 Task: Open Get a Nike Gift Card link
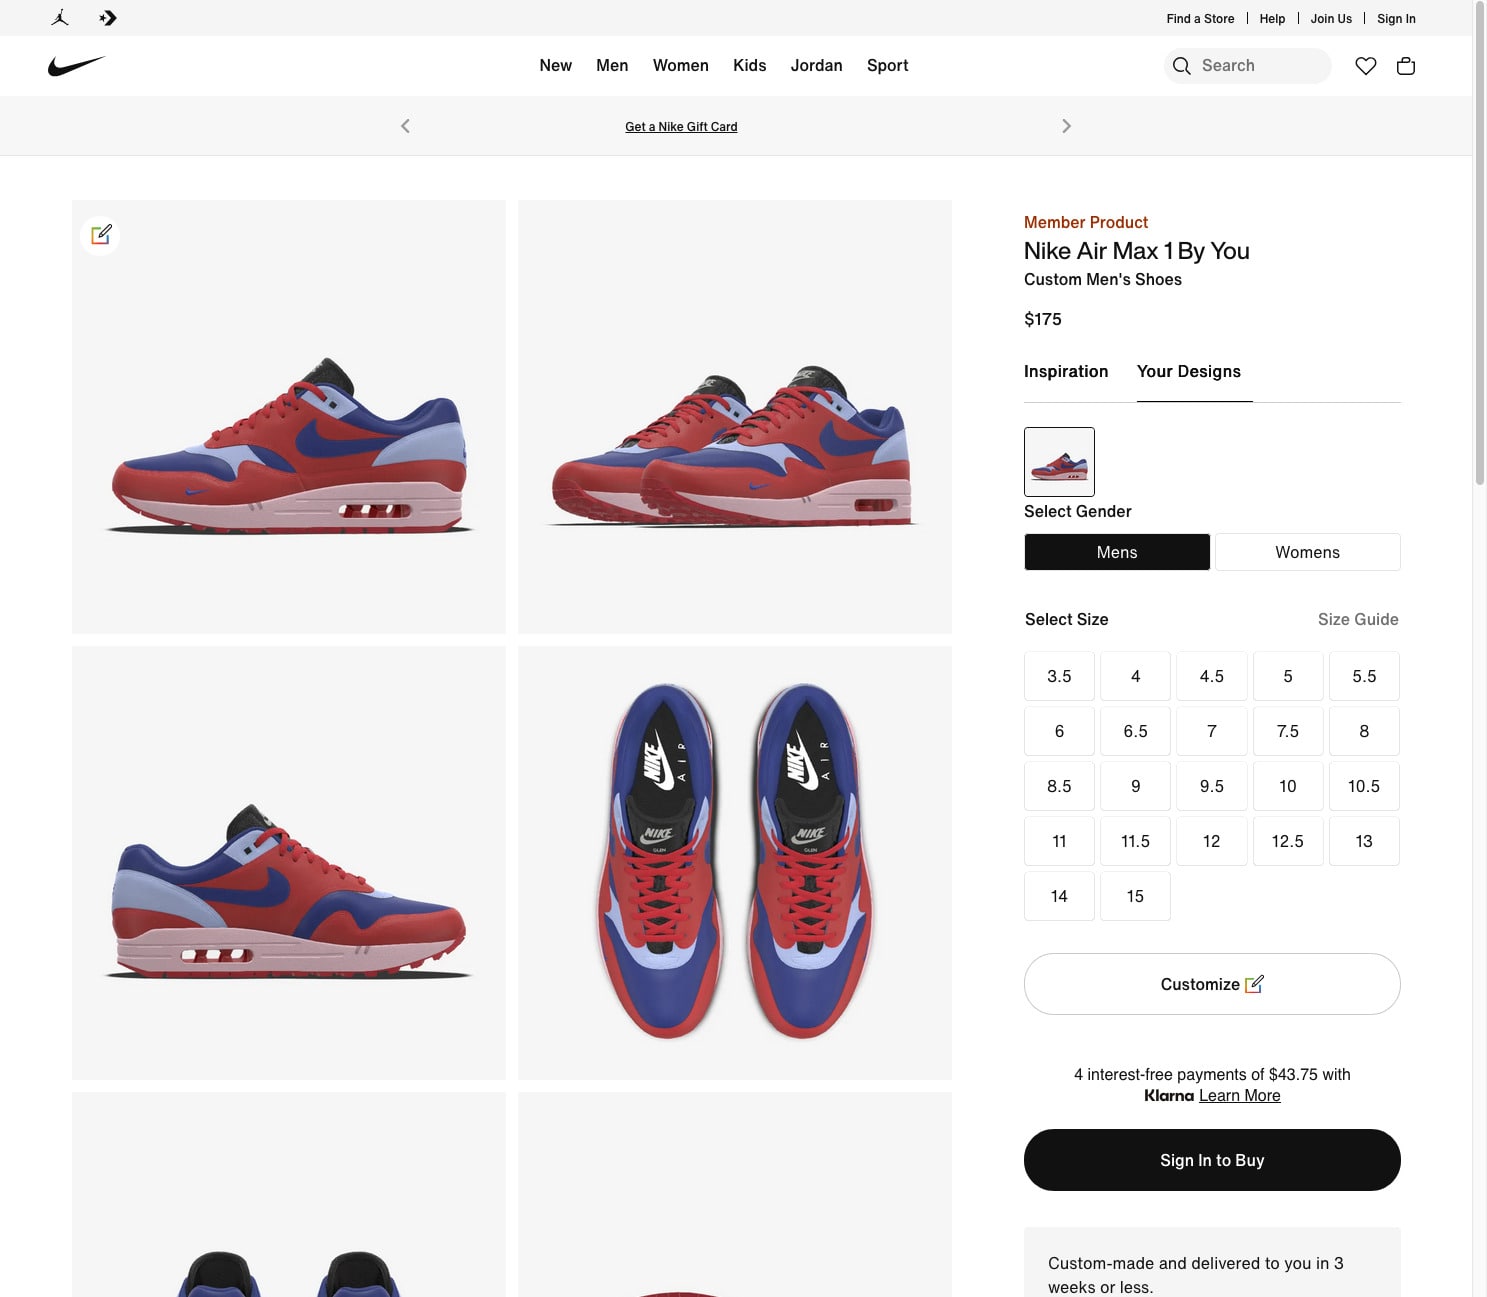point(681,127)
